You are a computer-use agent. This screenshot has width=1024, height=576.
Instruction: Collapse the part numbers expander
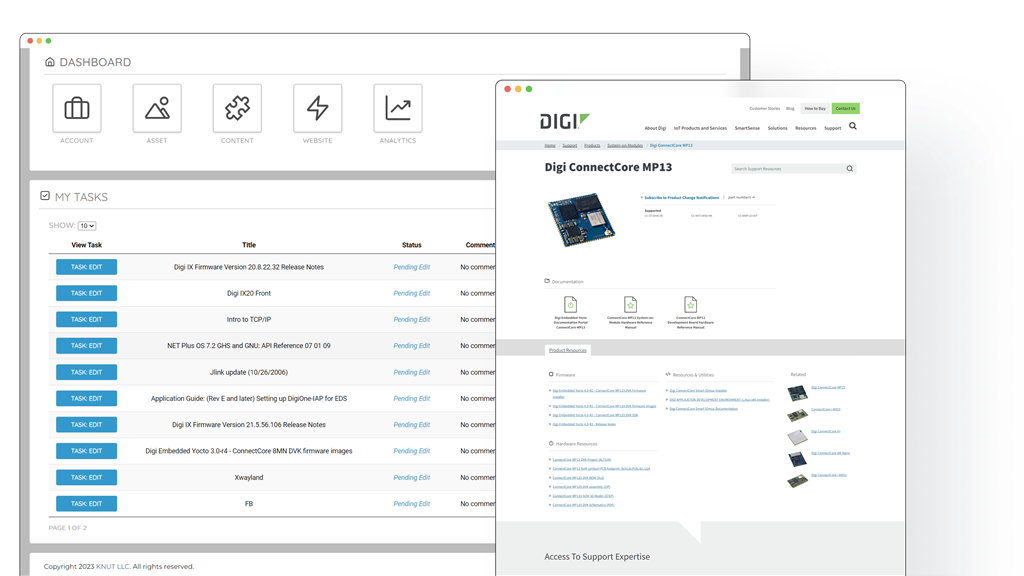coord(741,197)
